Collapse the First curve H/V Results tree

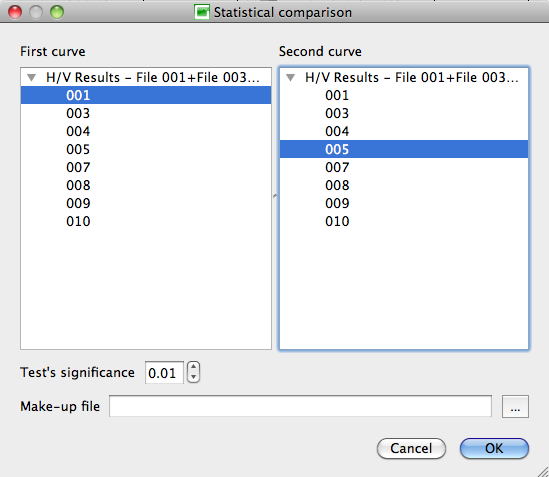32,77
